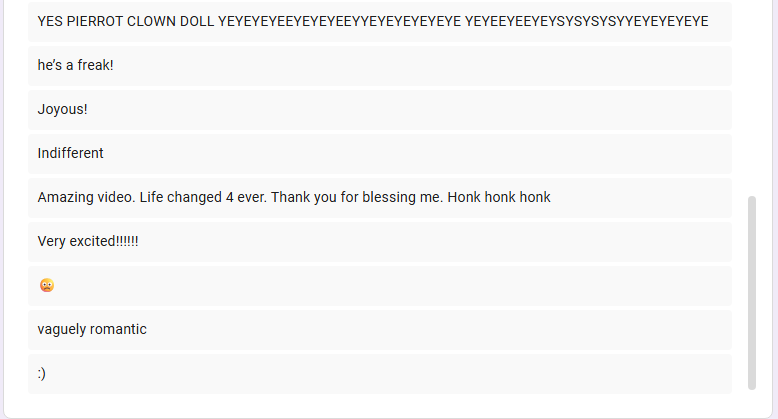778x419 pixels.
Task: Click the "Amazing video." sentence
Action: click(x=86, y=197)
